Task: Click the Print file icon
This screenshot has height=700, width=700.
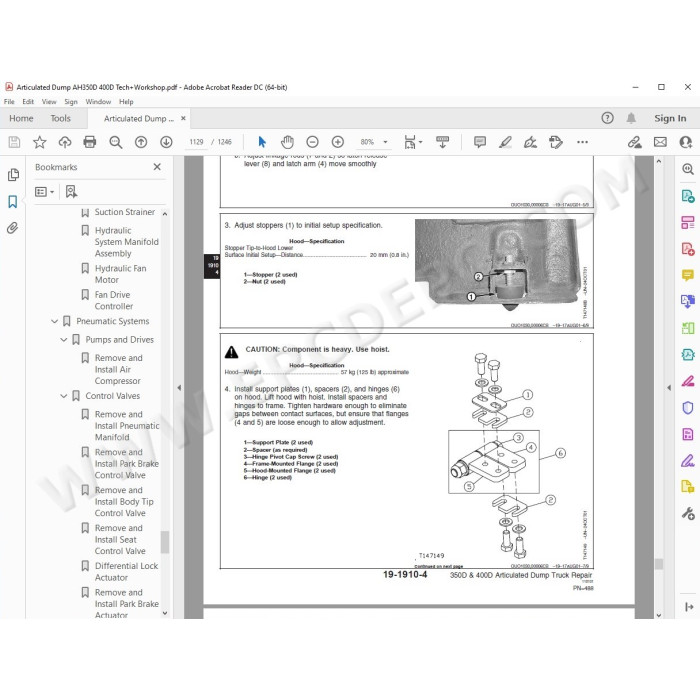Action: [90, 142]
